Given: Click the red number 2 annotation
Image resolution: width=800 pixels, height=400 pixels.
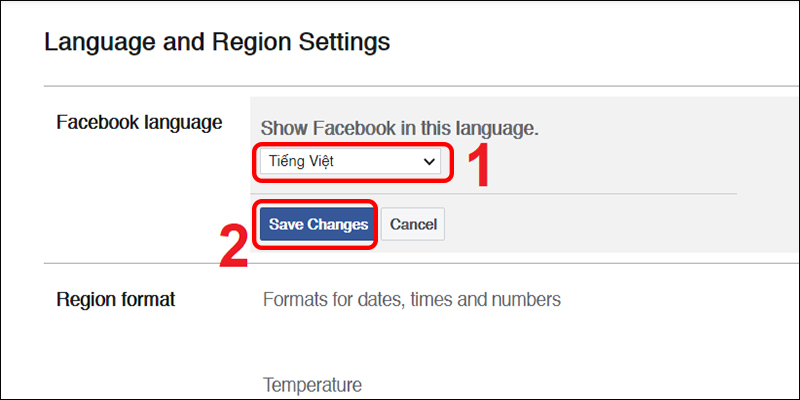Looking at the screenshot, I should [x=233, y=246].
